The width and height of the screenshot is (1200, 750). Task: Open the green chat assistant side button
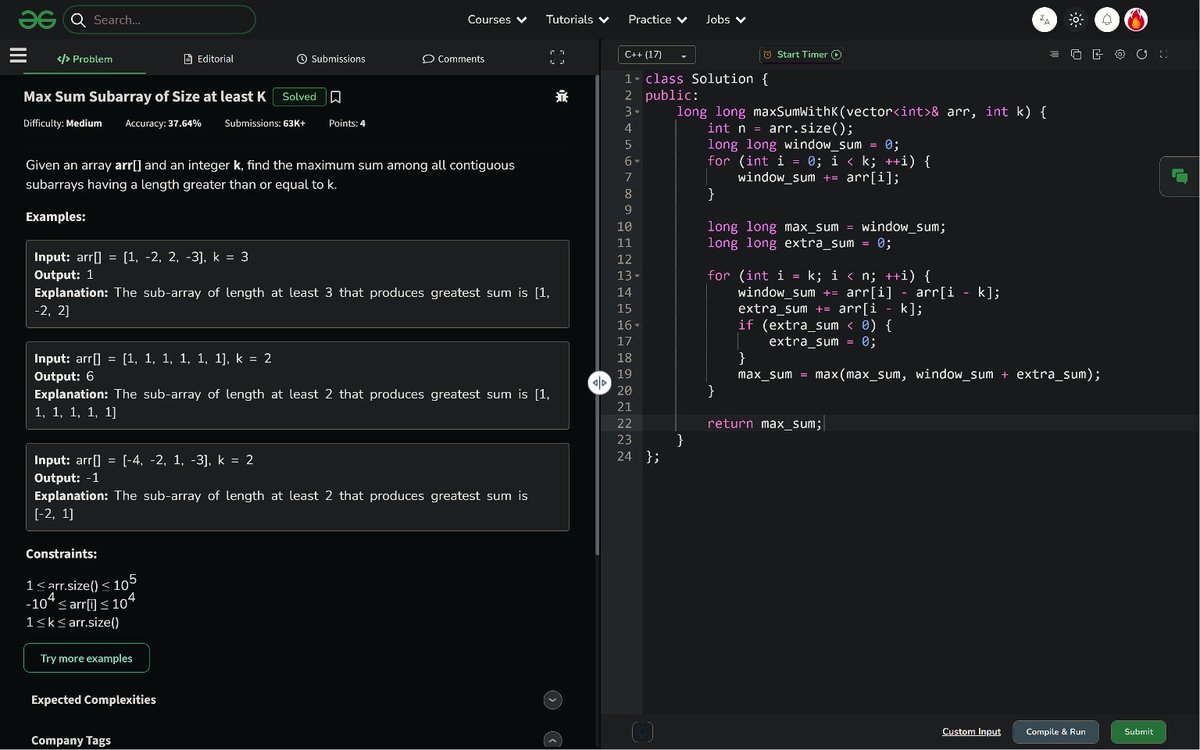click(1179, 176)
